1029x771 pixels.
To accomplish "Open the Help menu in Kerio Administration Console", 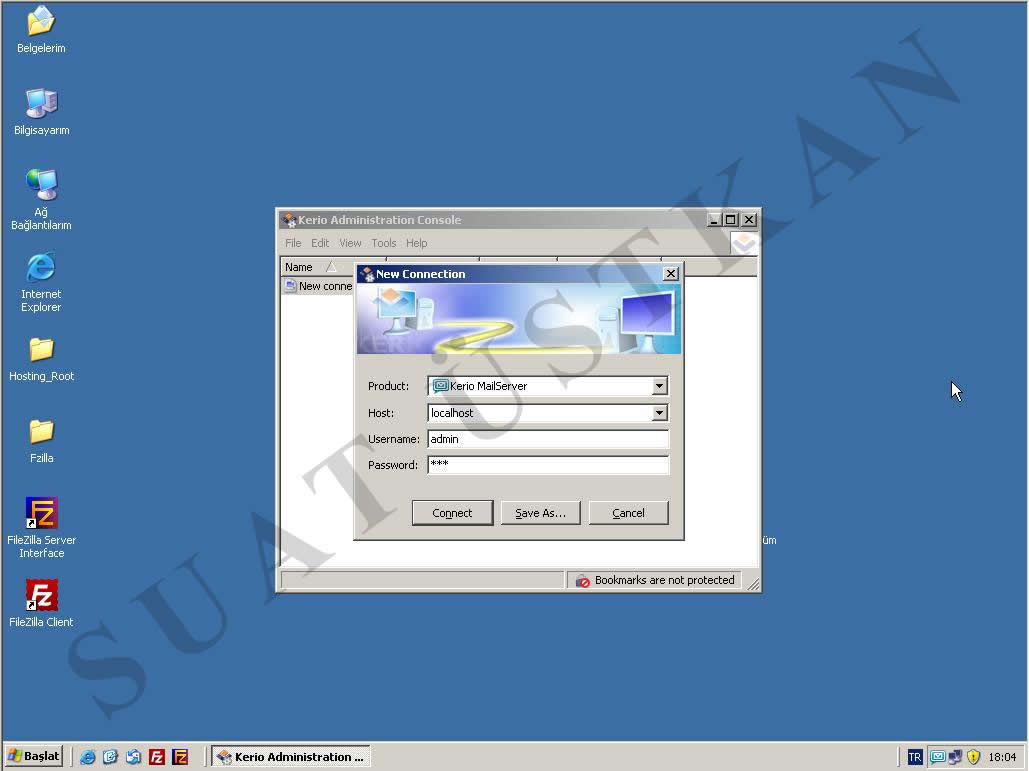I will coord(416,243).
